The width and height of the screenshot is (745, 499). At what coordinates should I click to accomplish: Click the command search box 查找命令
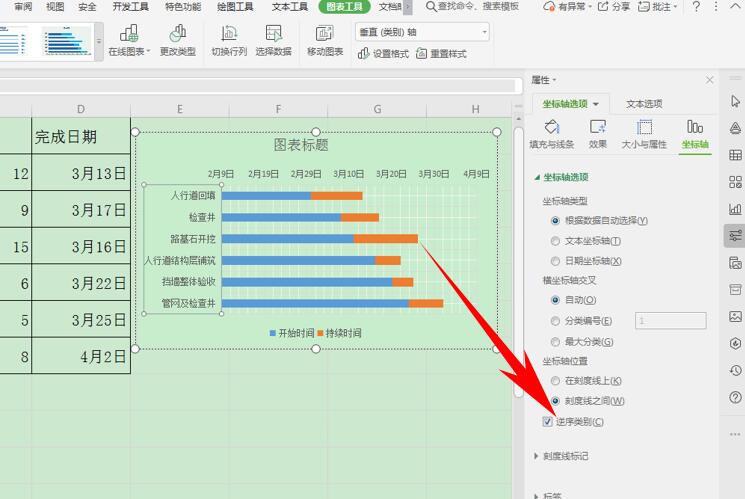tap(472, 7)
